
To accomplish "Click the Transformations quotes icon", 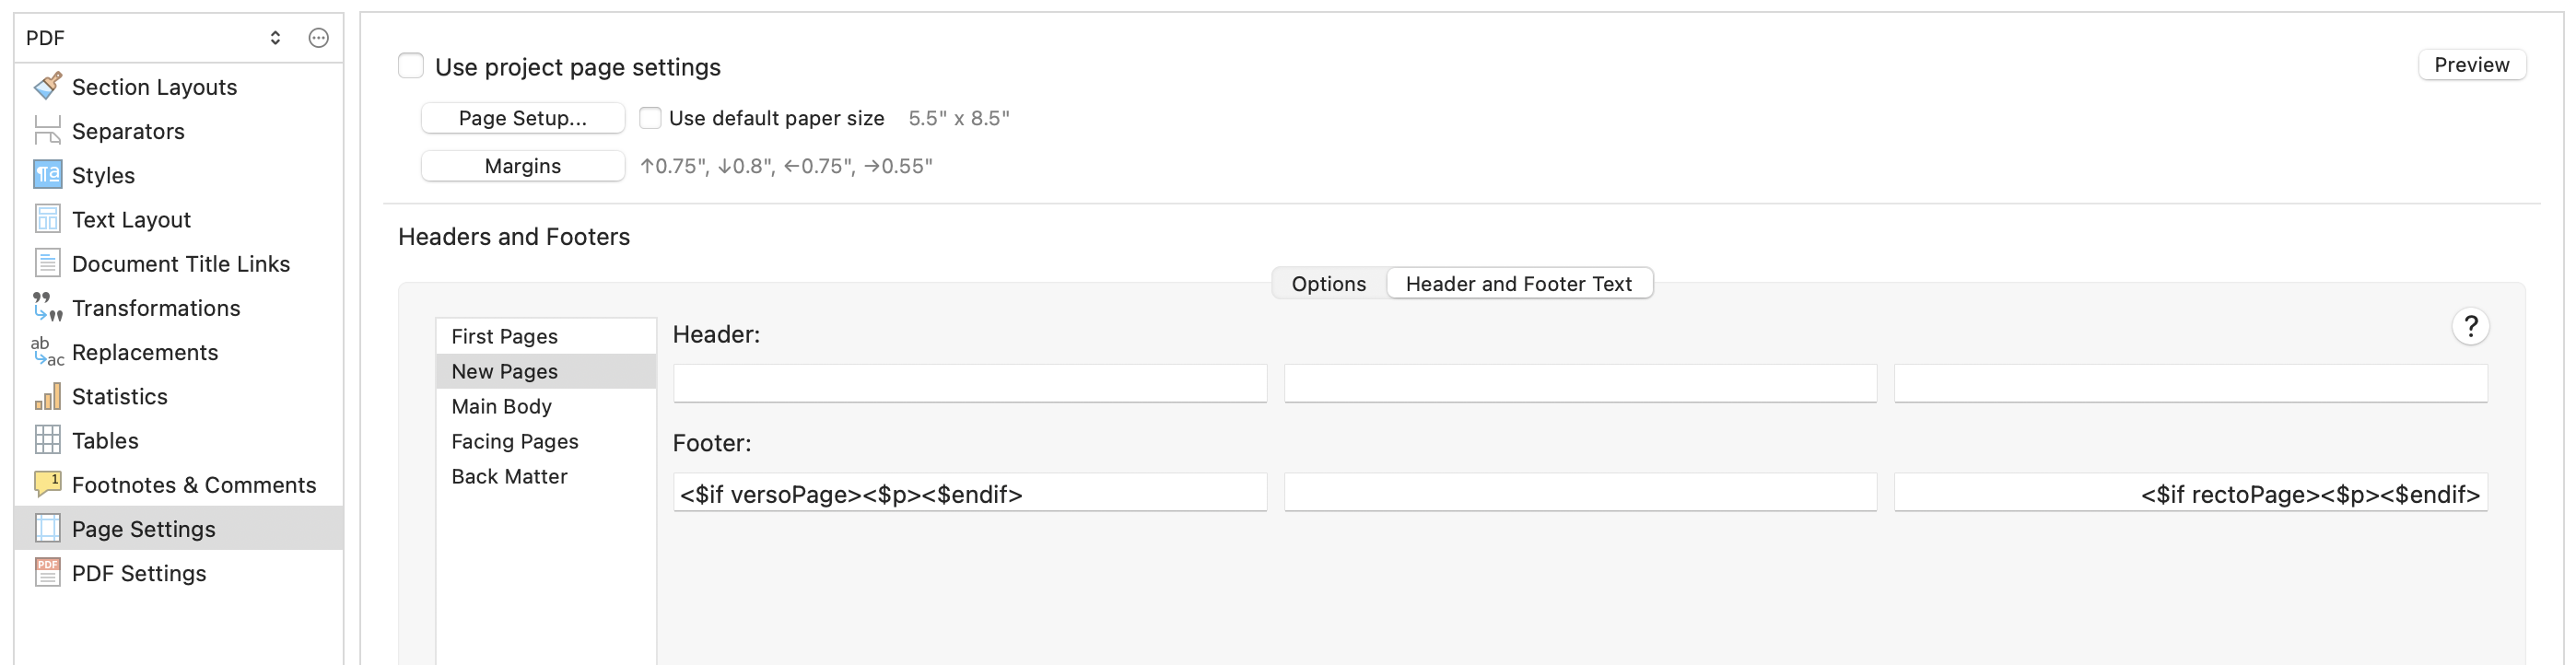I will (47, 307).
